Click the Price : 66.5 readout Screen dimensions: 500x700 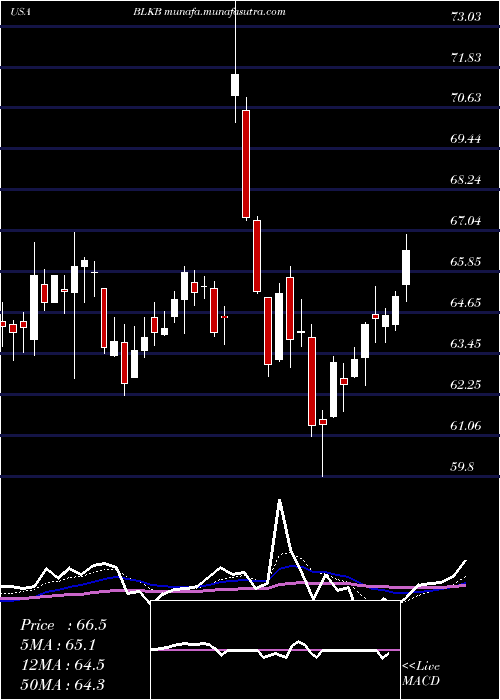click(x=63, y=625)
